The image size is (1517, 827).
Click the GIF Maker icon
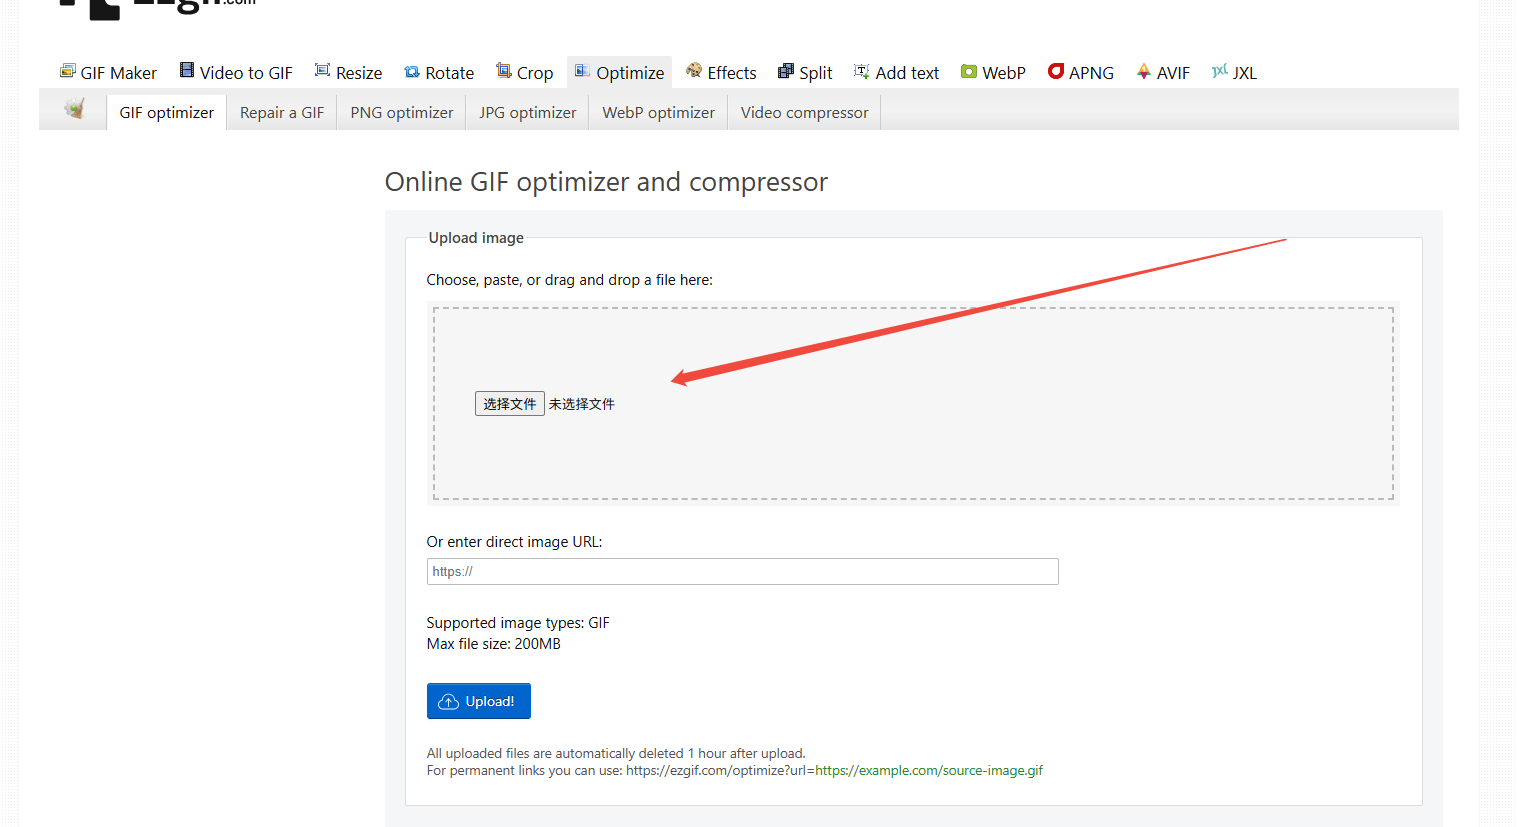[x=68, y=71]
